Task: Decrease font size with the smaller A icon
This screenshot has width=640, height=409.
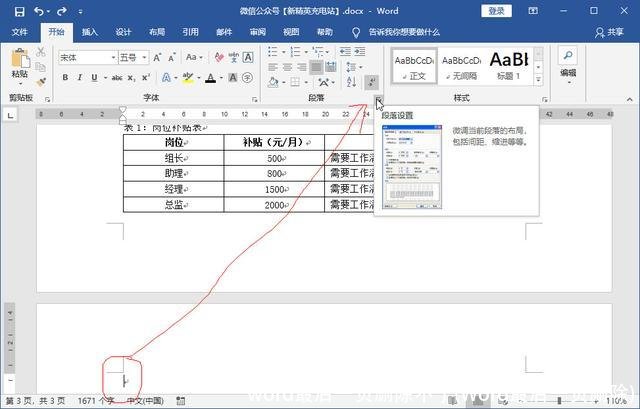Action: point(172,58)
